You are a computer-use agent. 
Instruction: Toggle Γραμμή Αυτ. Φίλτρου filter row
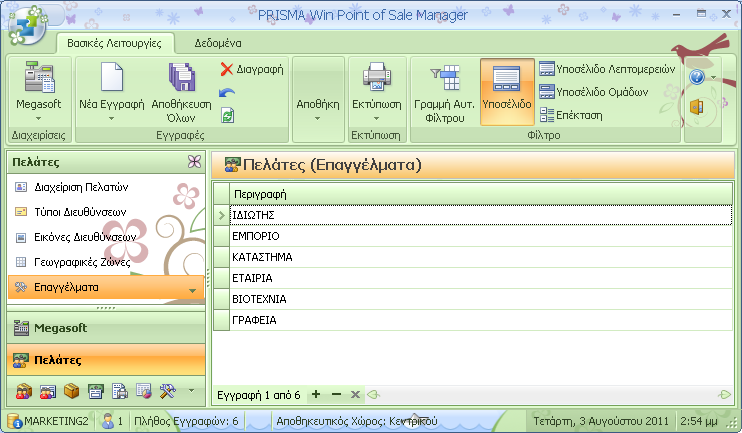444,92
